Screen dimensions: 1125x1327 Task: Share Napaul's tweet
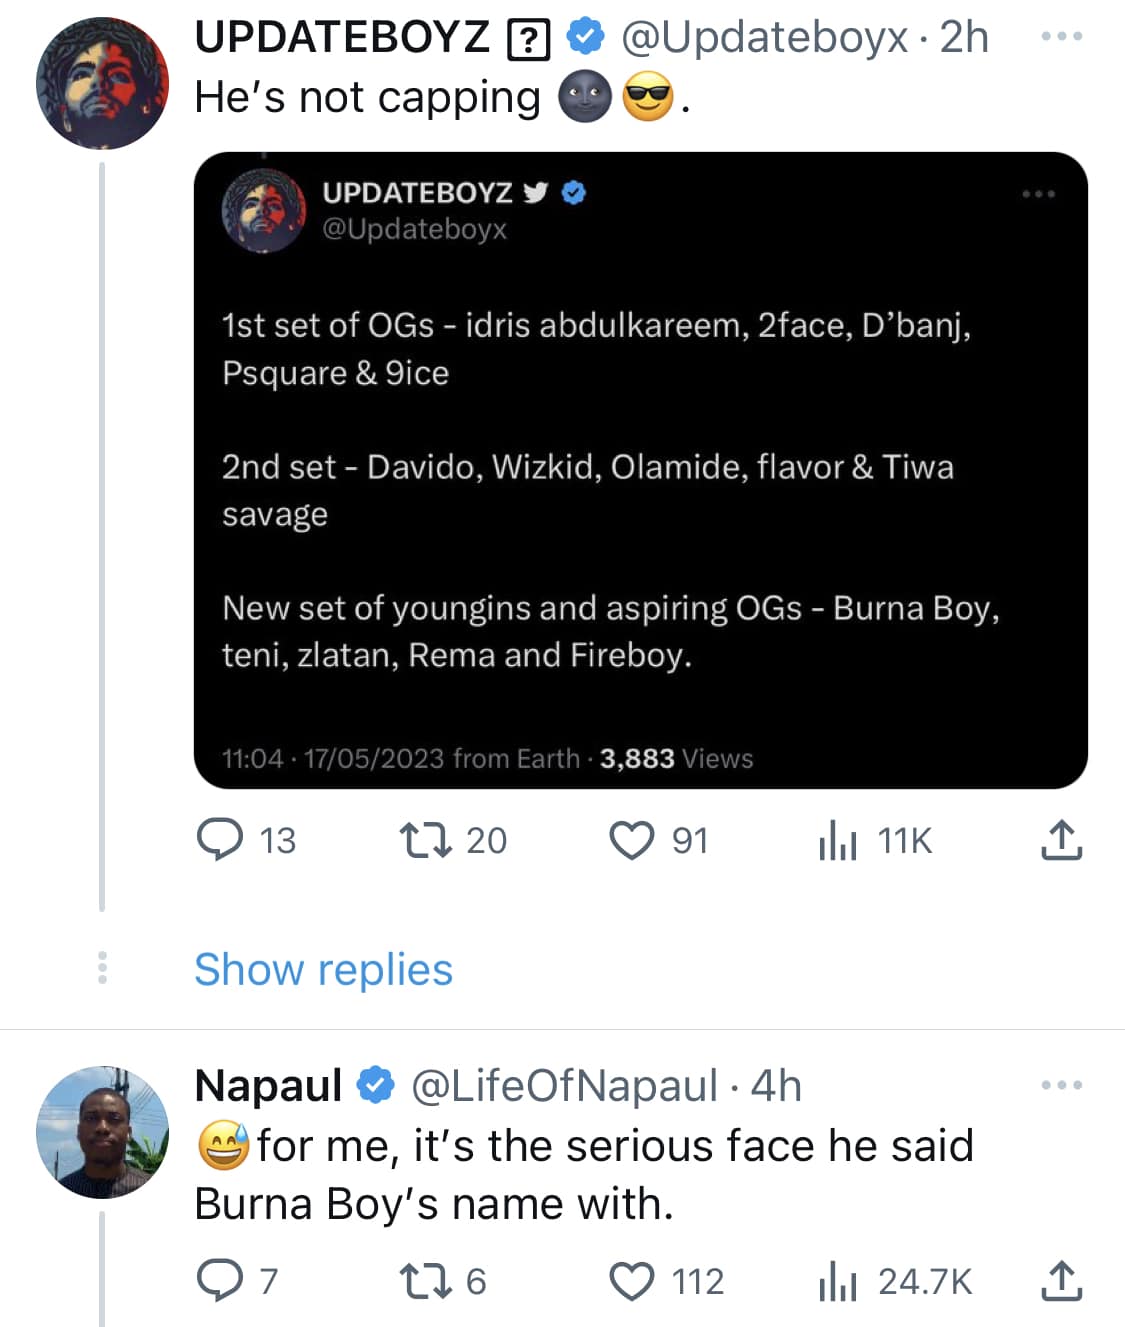coord(1061,1281)
